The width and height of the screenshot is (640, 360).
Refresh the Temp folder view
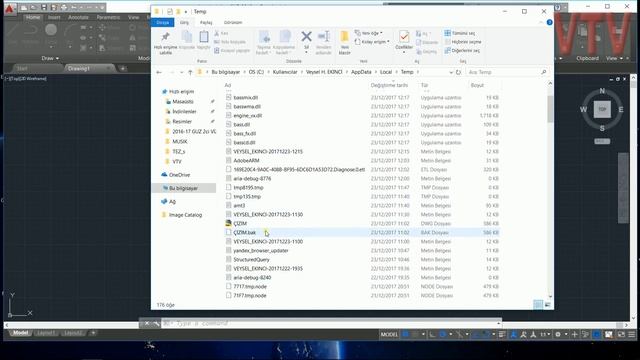[458, 72]
